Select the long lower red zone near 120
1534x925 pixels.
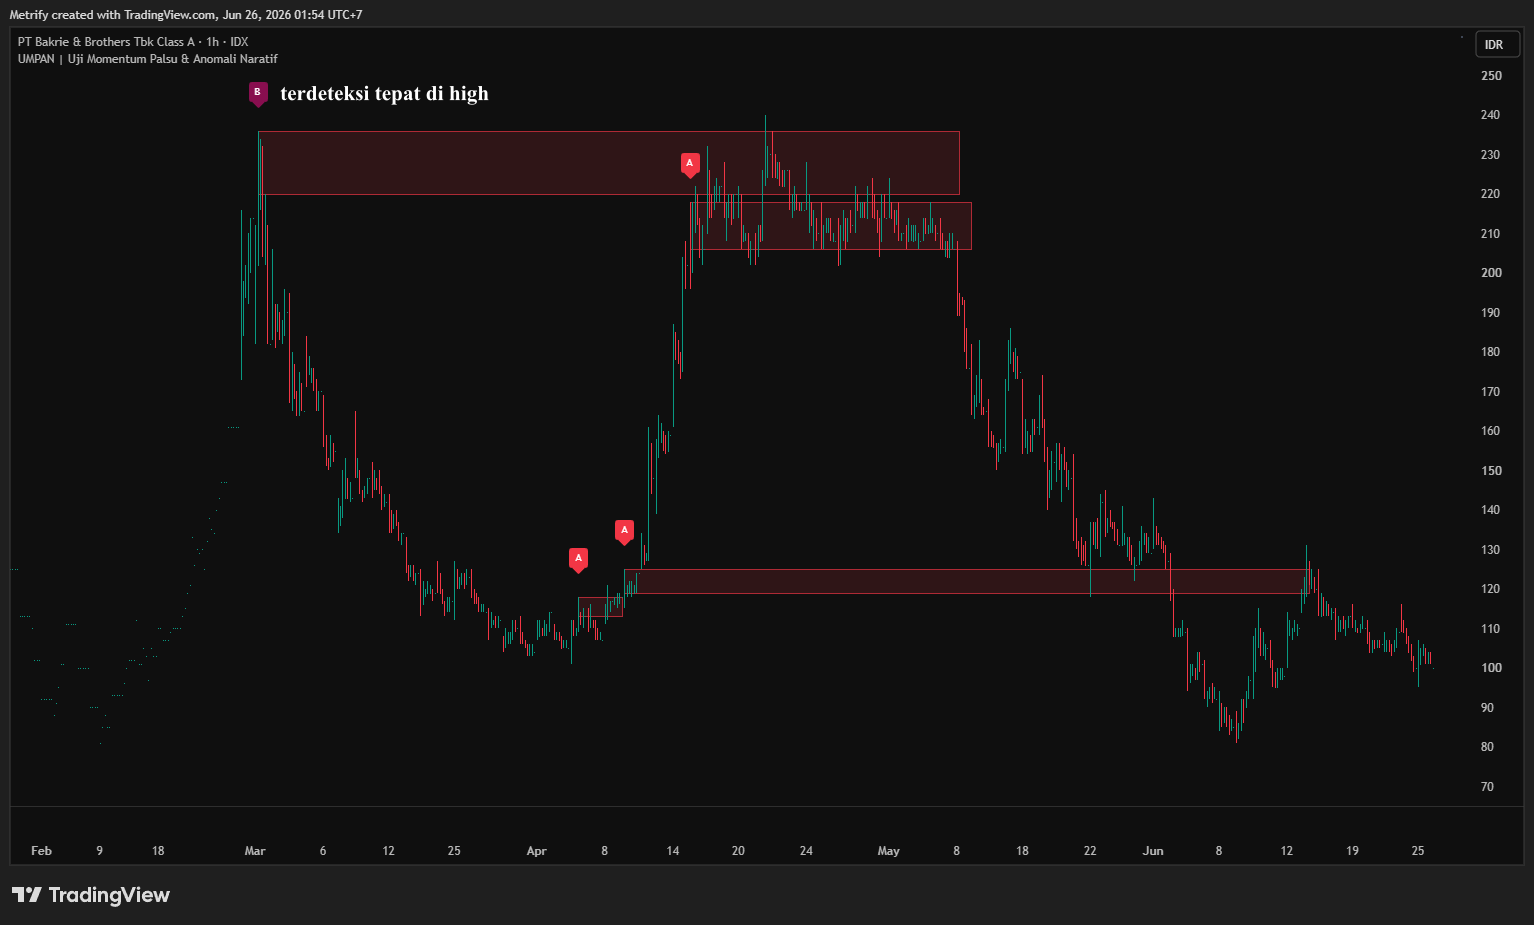tap(965, 581)
